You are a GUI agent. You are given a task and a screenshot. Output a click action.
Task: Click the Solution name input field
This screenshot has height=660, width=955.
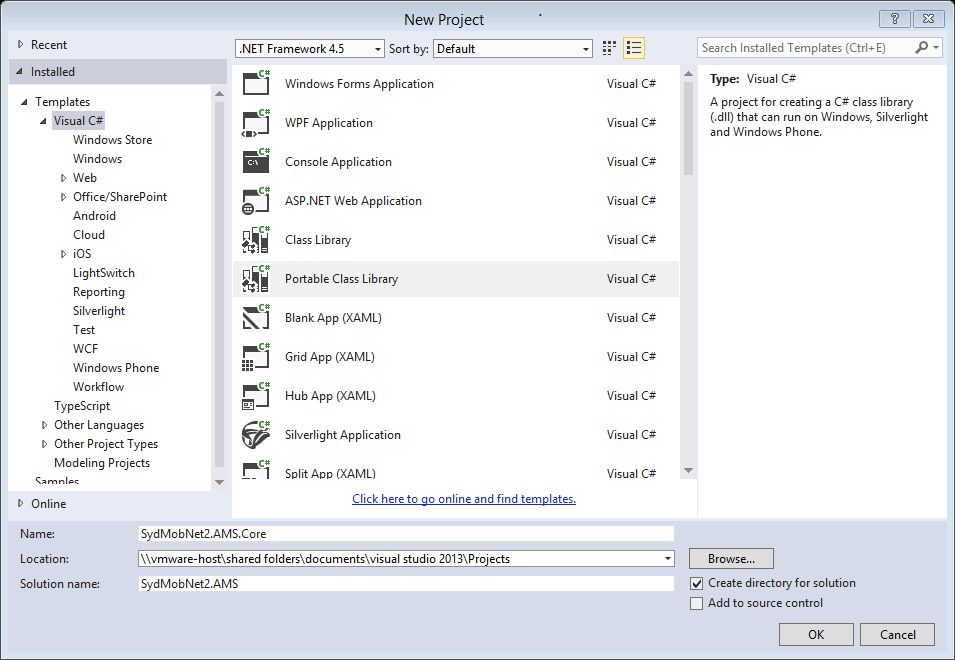click(x=405, y=583)
